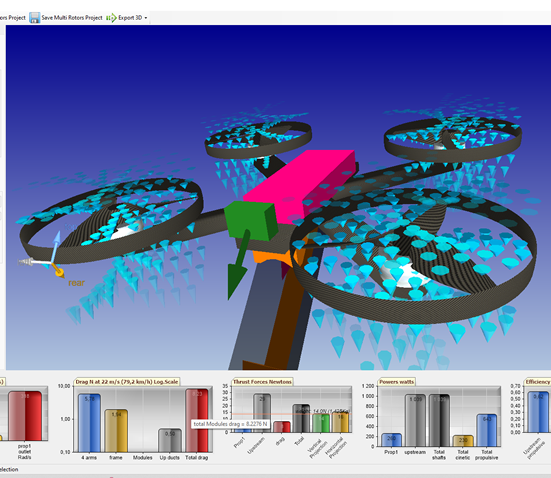Click the '4 arms' blue drag bar
551x478 pixels.
point(89,423)
